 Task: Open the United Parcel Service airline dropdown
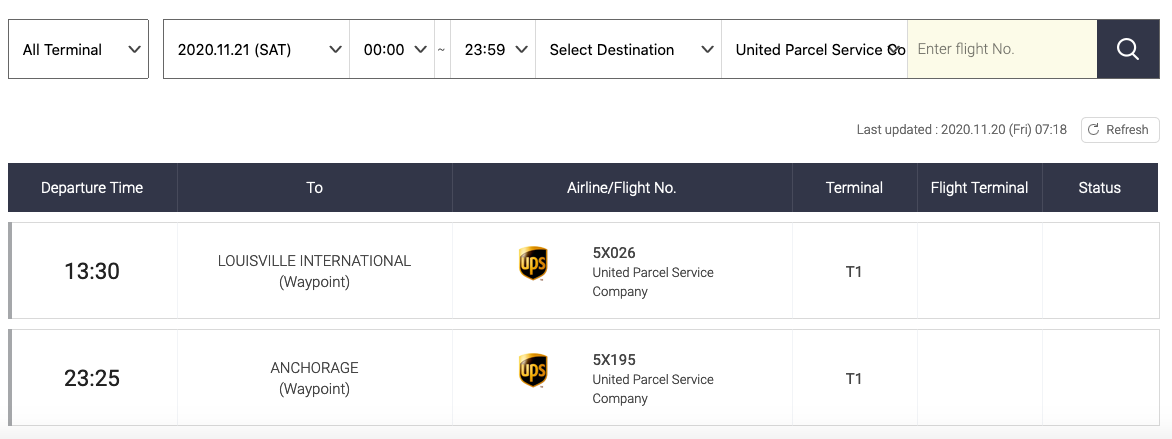pyautogui.click(x=814, y=49)
